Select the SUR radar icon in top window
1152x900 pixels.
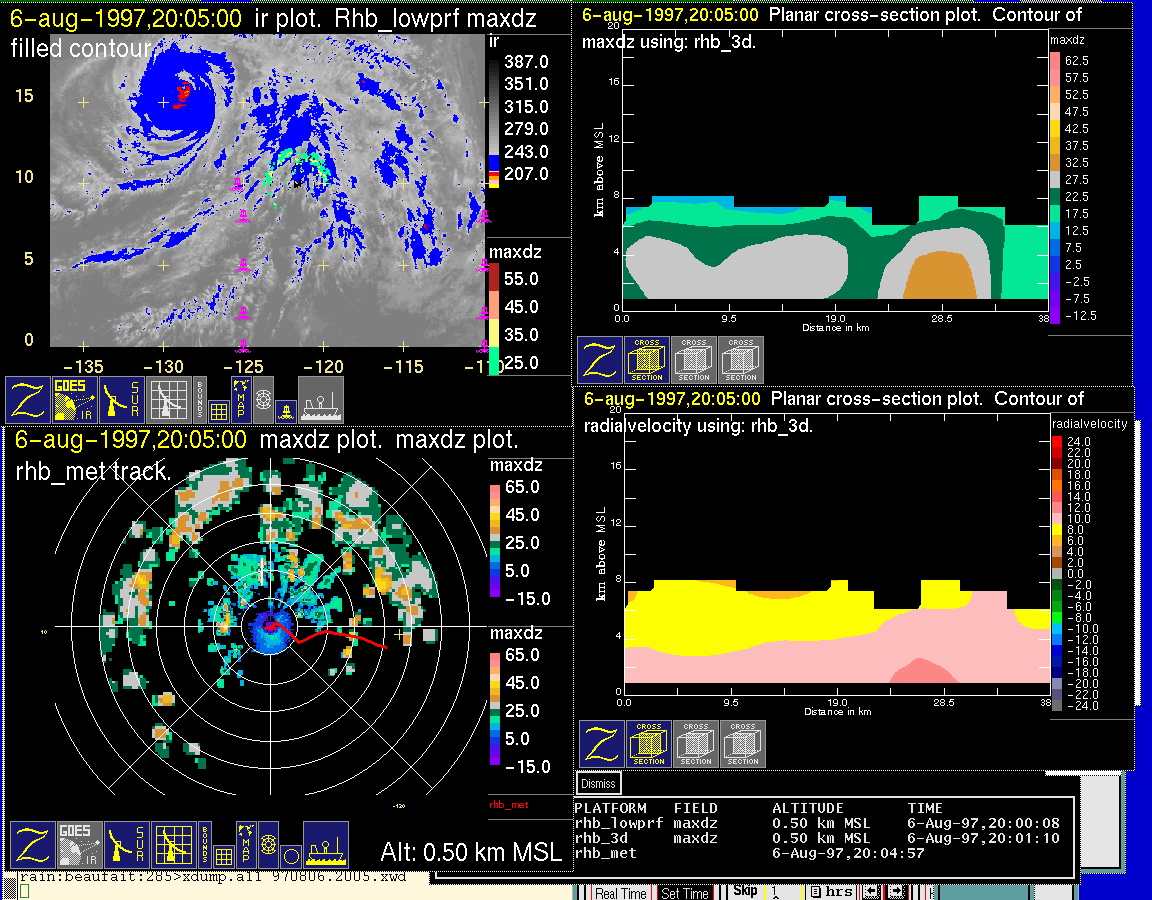click(122, 400)
